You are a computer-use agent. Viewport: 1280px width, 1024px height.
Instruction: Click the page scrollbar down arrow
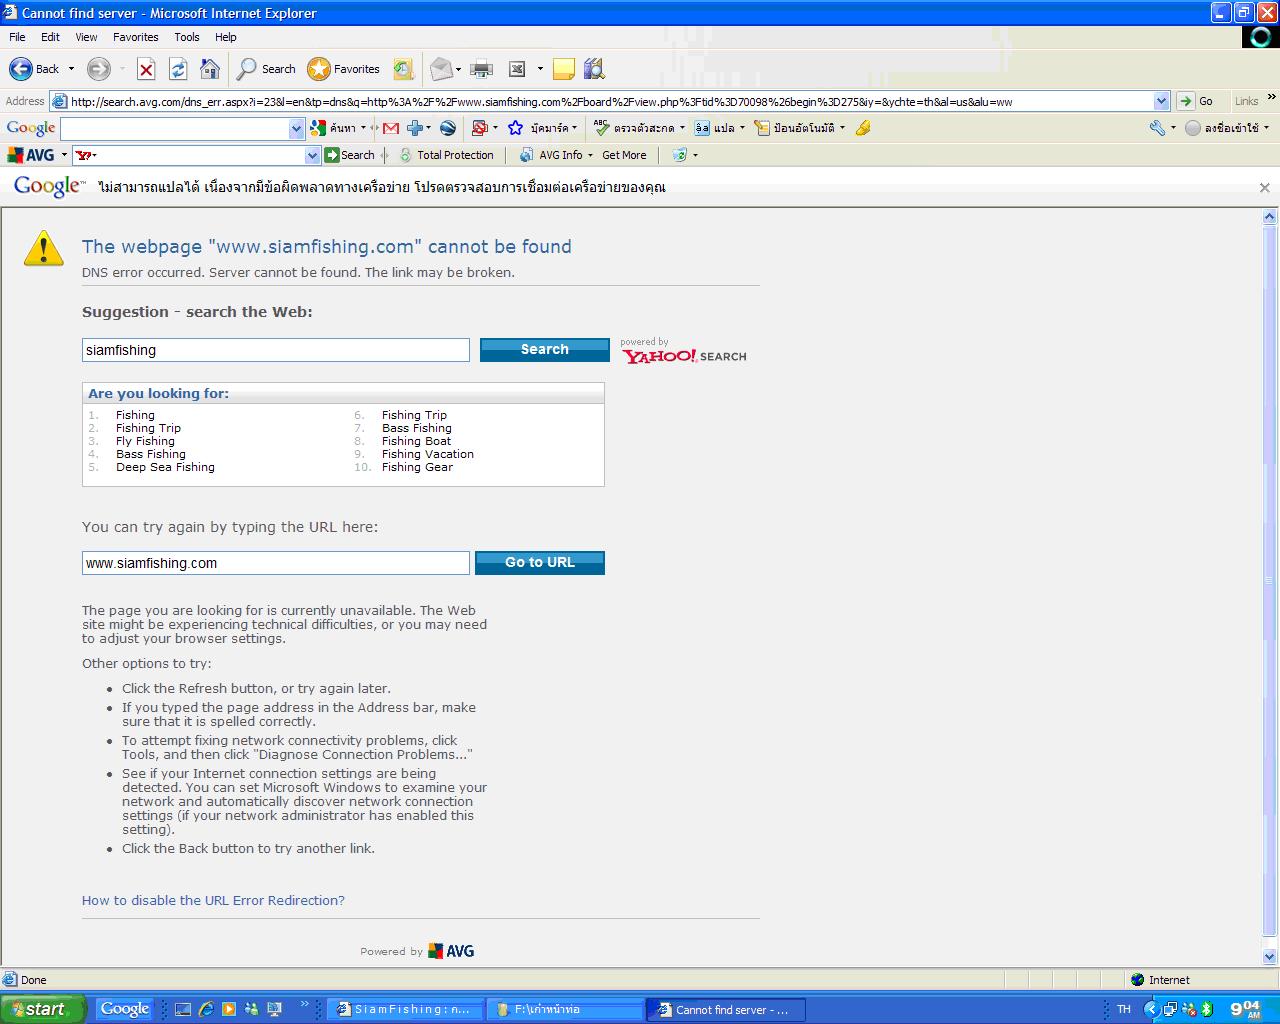pyautogui.click(x=1270, y=957)
